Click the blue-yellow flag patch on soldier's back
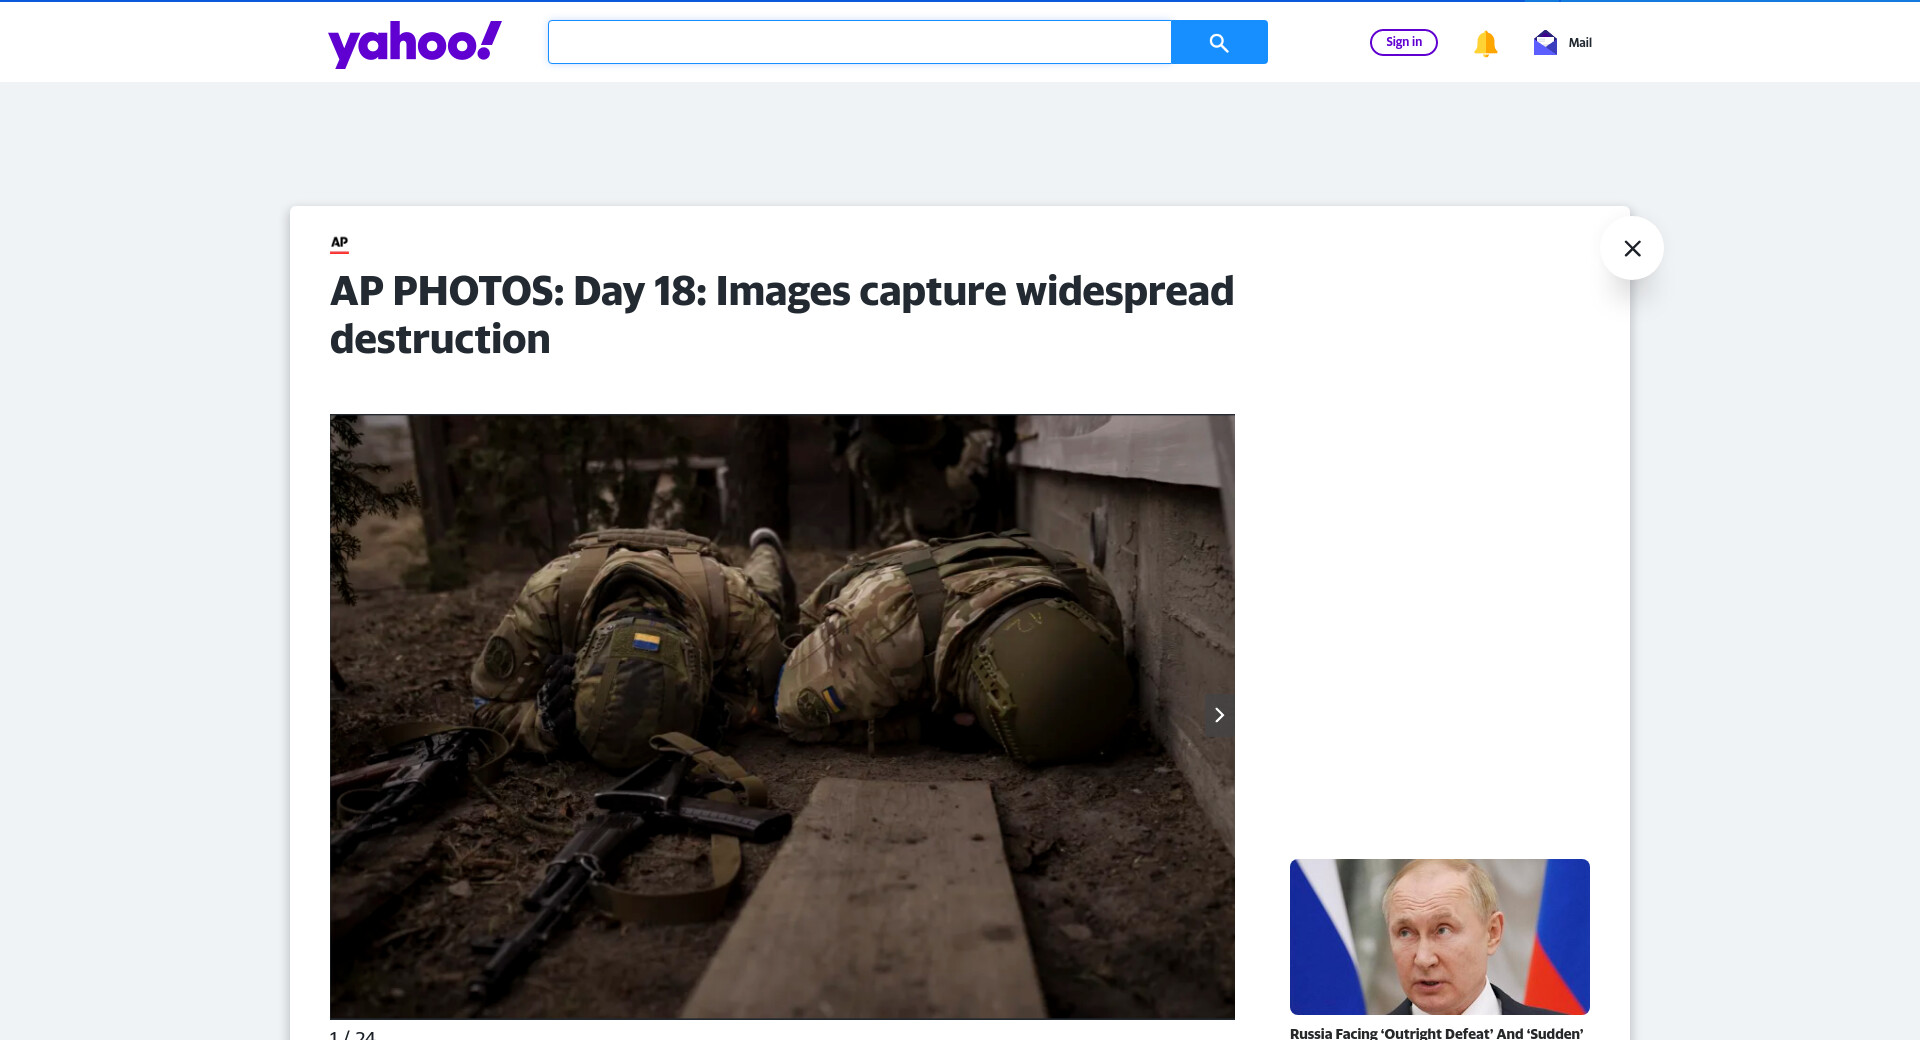The height and width of the screenshot is (1040, 1920). (x=647, y=642)
